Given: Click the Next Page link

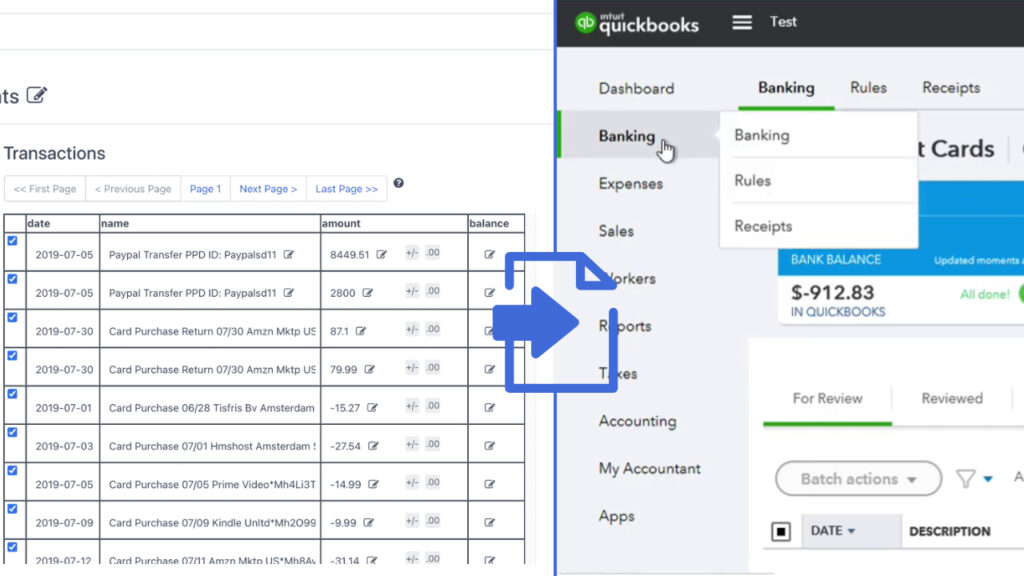Looking at the screenshot, I should coord(267,188).
